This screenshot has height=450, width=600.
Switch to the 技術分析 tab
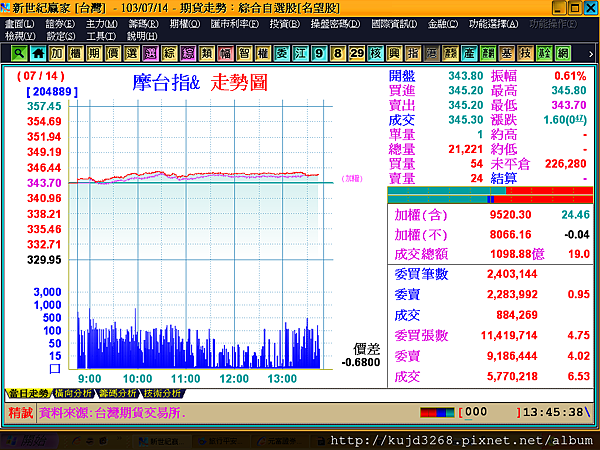point(162,393)
